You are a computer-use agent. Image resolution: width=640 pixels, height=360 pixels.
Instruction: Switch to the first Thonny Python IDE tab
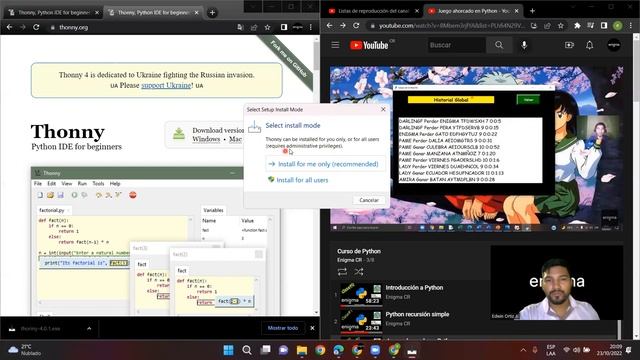tap(53, 13)
